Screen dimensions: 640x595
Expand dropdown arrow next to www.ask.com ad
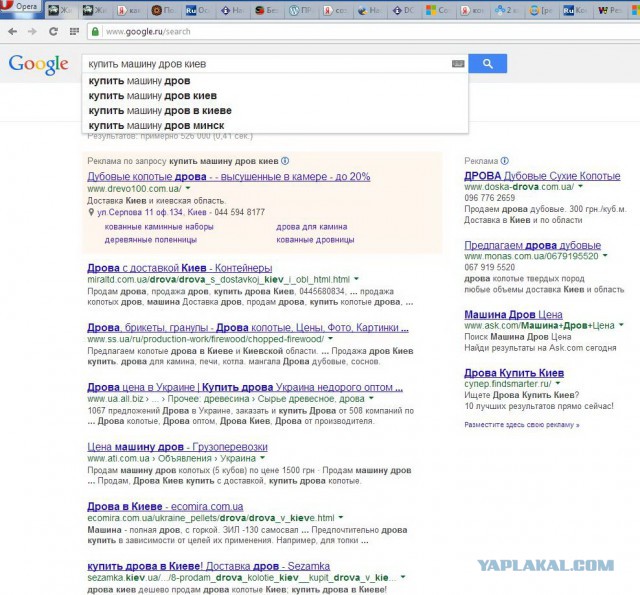(621, 325)
